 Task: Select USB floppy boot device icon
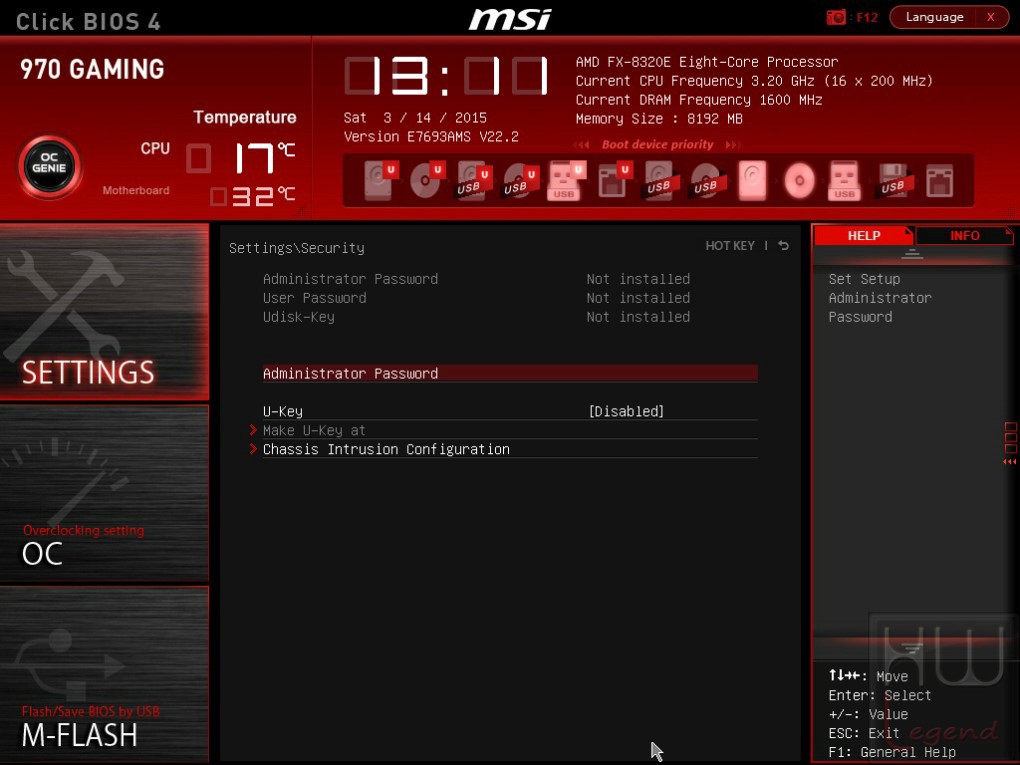coord(894,180)
